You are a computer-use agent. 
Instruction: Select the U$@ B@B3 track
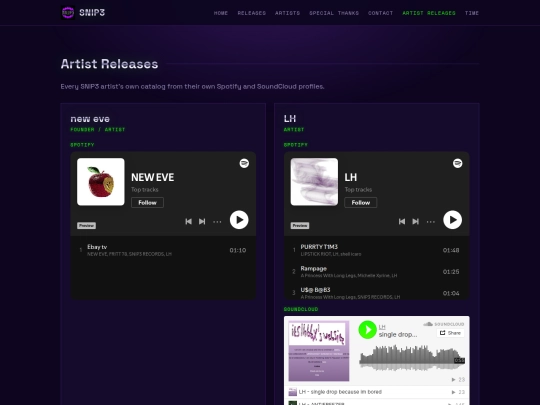point(376,293)
